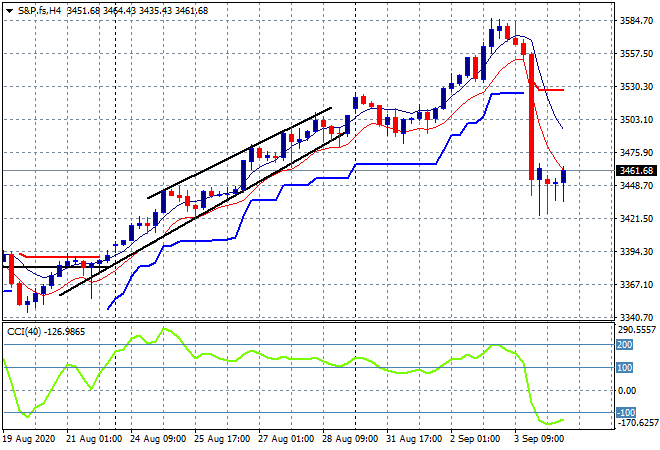Click the red horizontal segment near 3530
The image size is (660, 450).
click(x=551, y=90)
